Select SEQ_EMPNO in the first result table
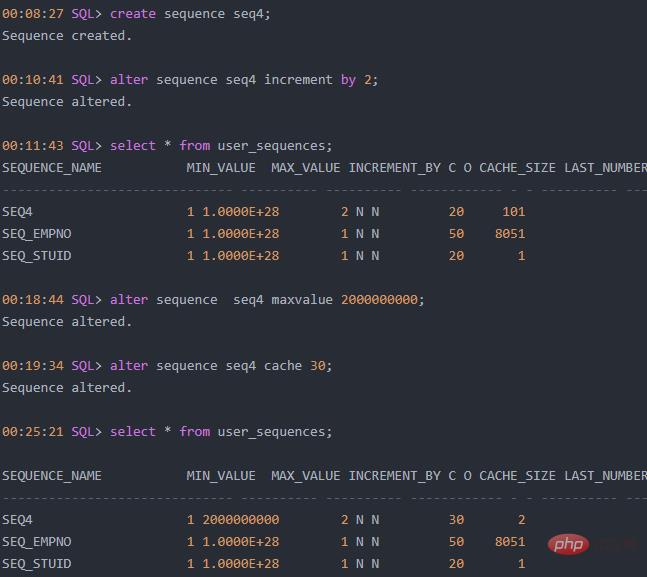Screen dimensions: 647x577 37,234
